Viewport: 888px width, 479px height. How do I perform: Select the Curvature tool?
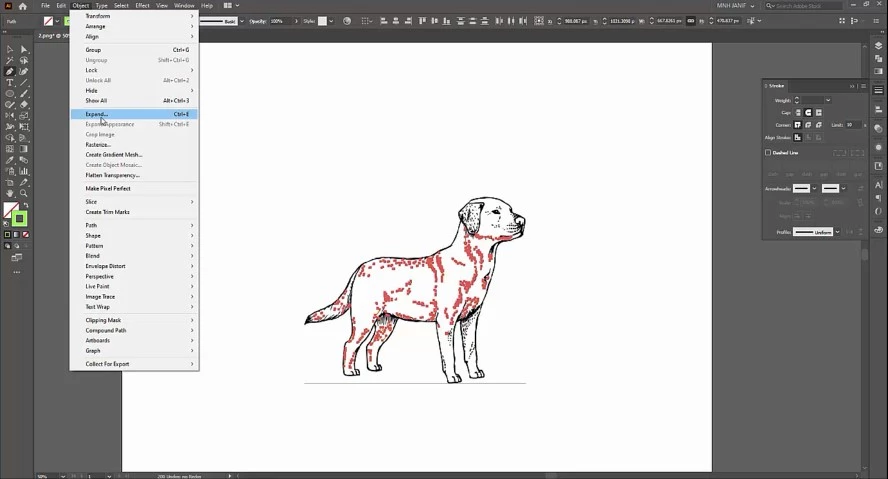pyautogui.click(x=24, y=72)
